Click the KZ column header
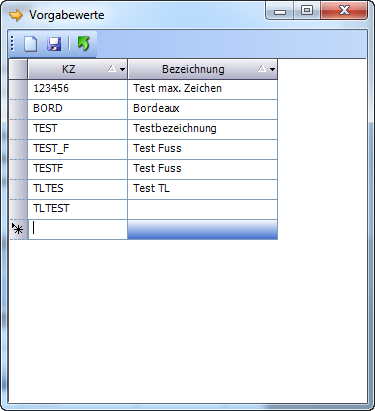This screenshot has width=375, height=411. point(77,69)
